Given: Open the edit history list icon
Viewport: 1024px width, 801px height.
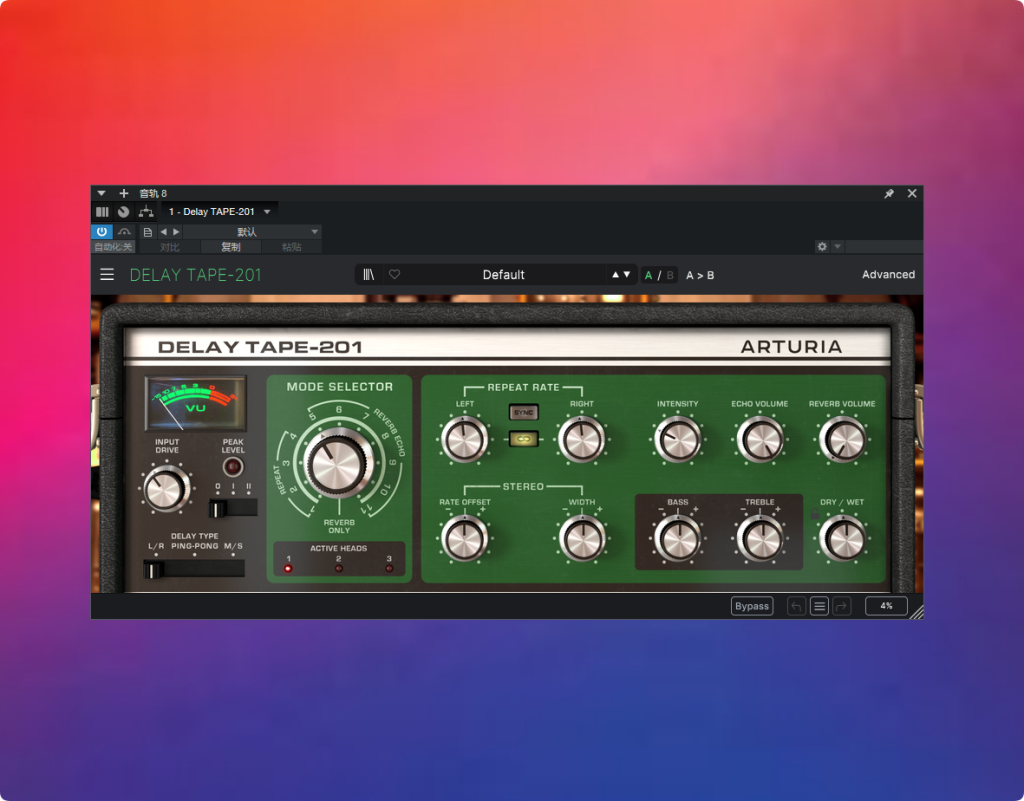Looking at the screenshot, I should pos(819,606).
